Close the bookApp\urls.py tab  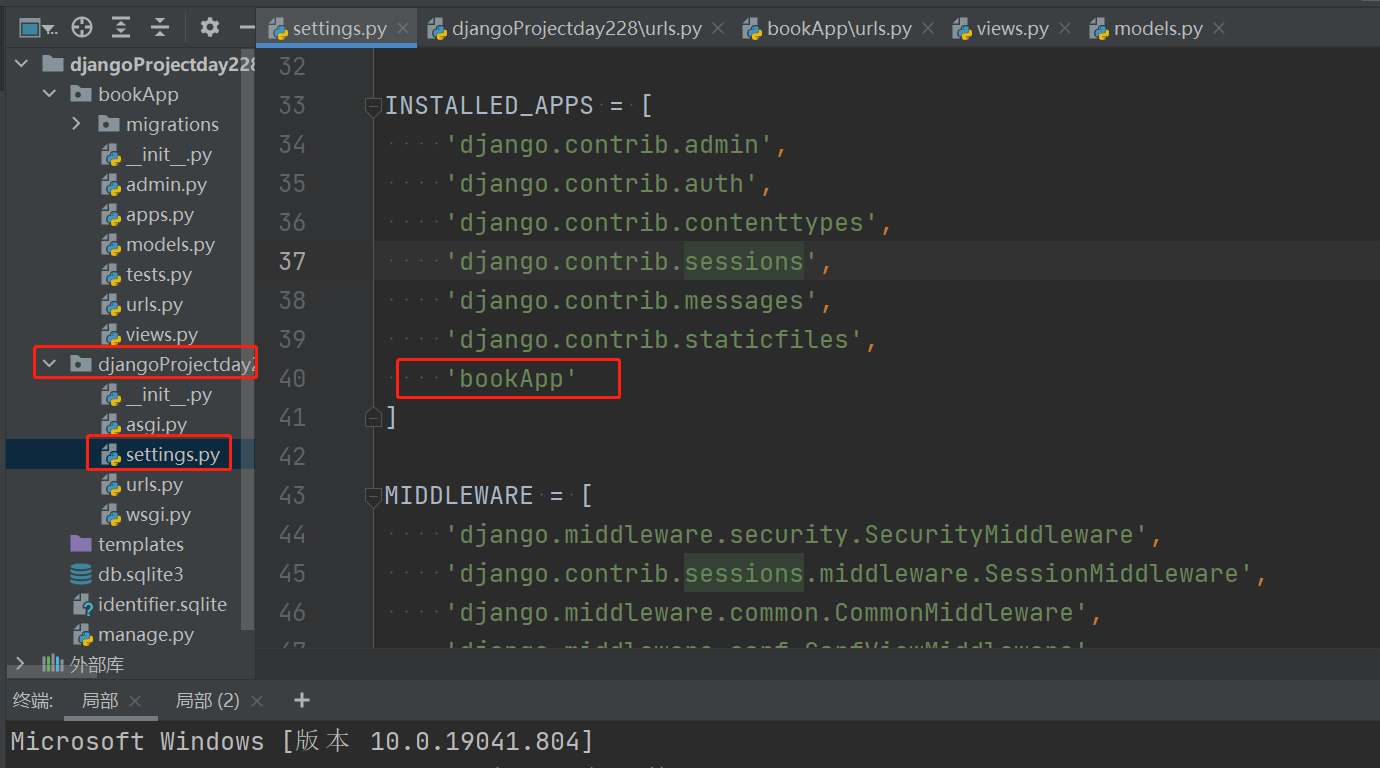(927, 29)
